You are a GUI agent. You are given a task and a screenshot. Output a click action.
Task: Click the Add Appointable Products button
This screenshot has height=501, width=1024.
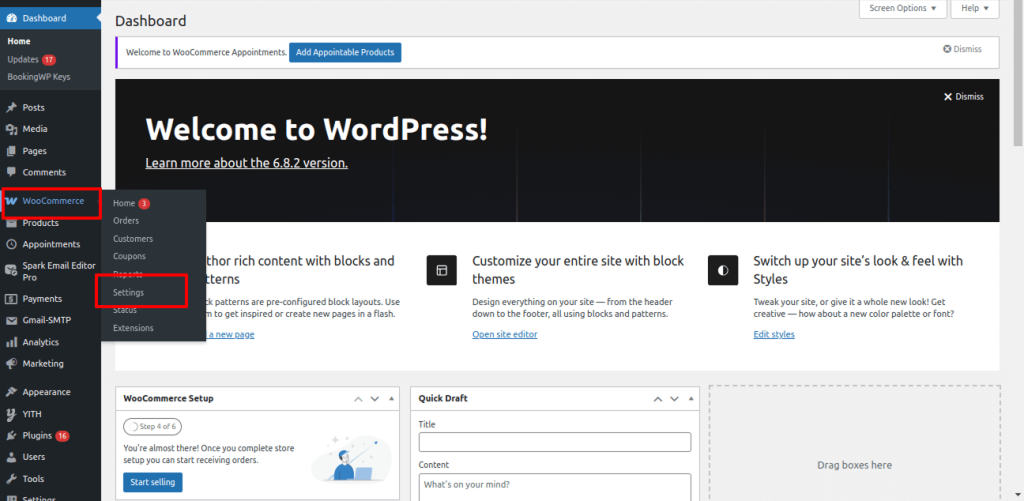[345, 52]
